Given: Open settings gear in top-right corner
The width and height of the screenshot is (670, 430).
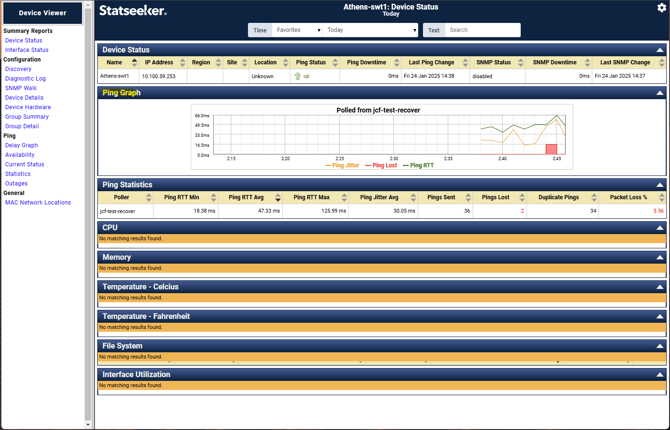Looking at the screenshot, I should pyautogui.click(x=661, y=8).
